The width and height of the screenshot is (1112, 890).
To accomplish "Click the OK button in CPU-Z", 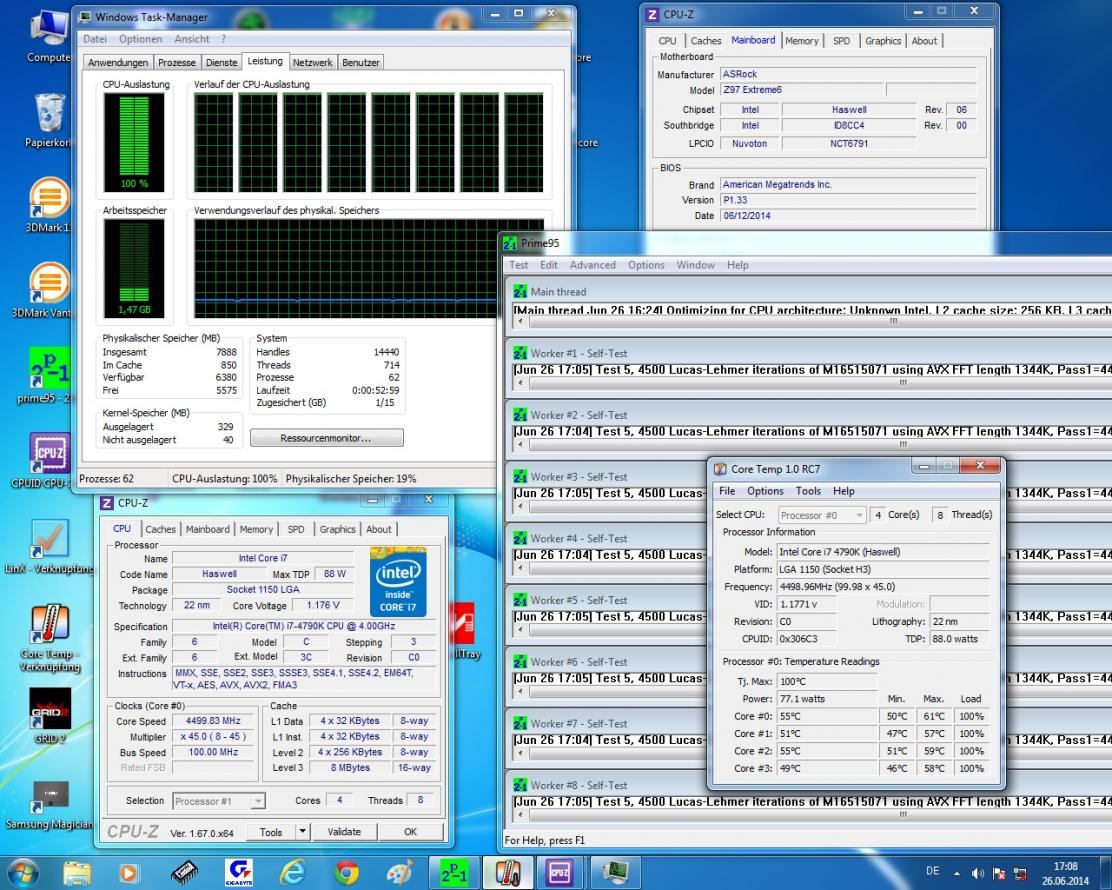I will click(411, 831).
